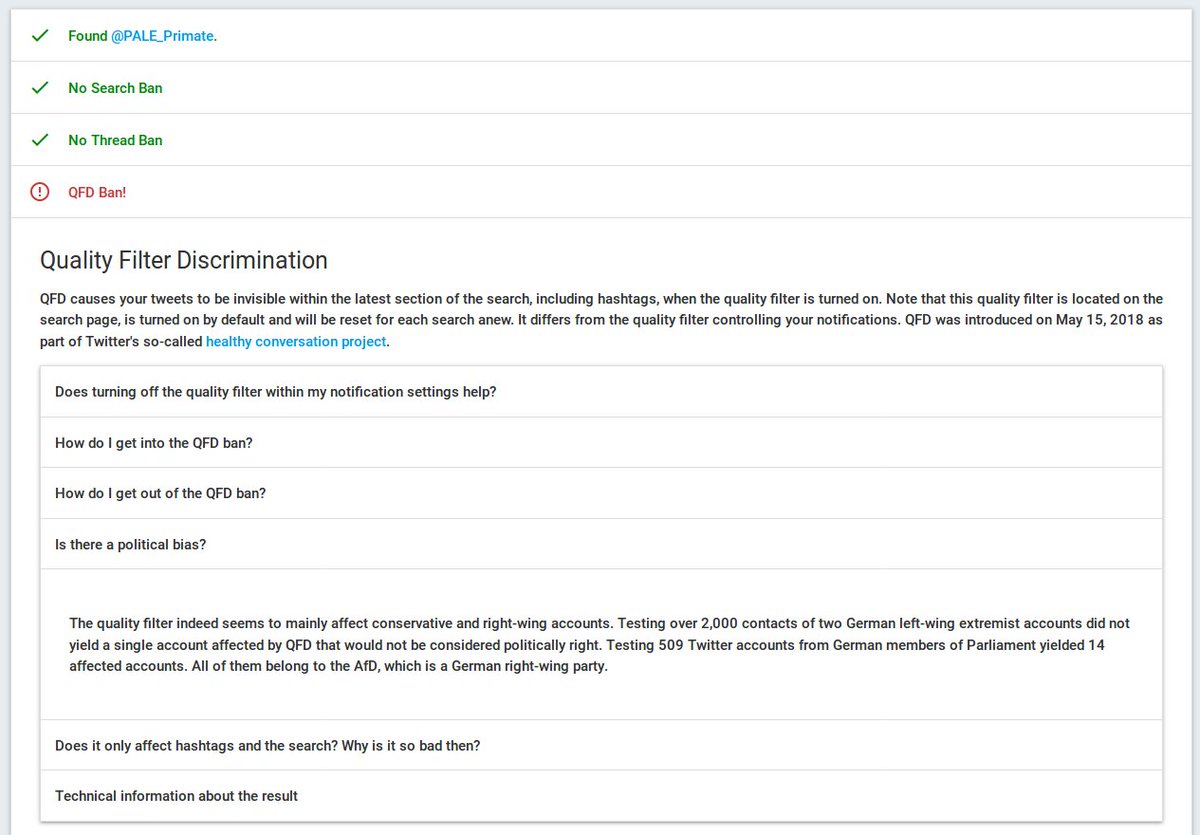This screenshot has width=1200, height=835.
Task: Expand 'Does it only affect hashtags and the search?'
Action: pos(601,745)
